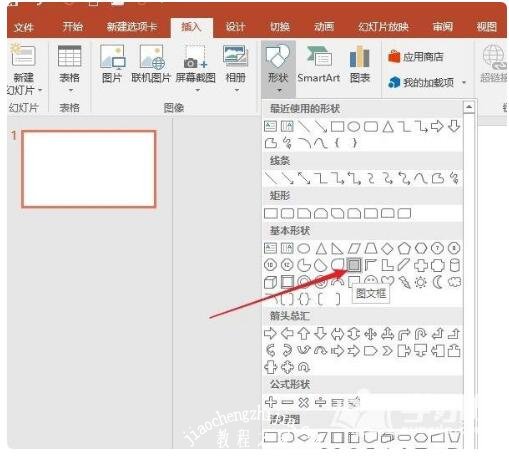Screen dimensions: 509x457
Task: Choose the Quad Arrow in block arrows
Action: coord(370,333)
